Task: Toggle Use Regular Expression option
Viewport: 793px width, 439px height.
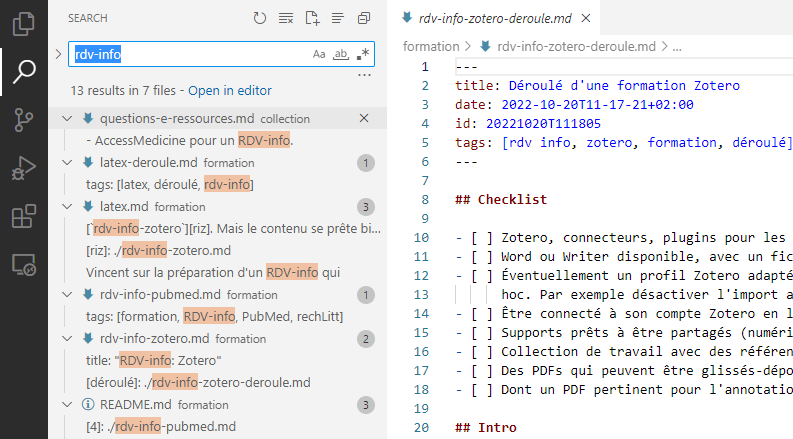Action: tap(363, 54)
